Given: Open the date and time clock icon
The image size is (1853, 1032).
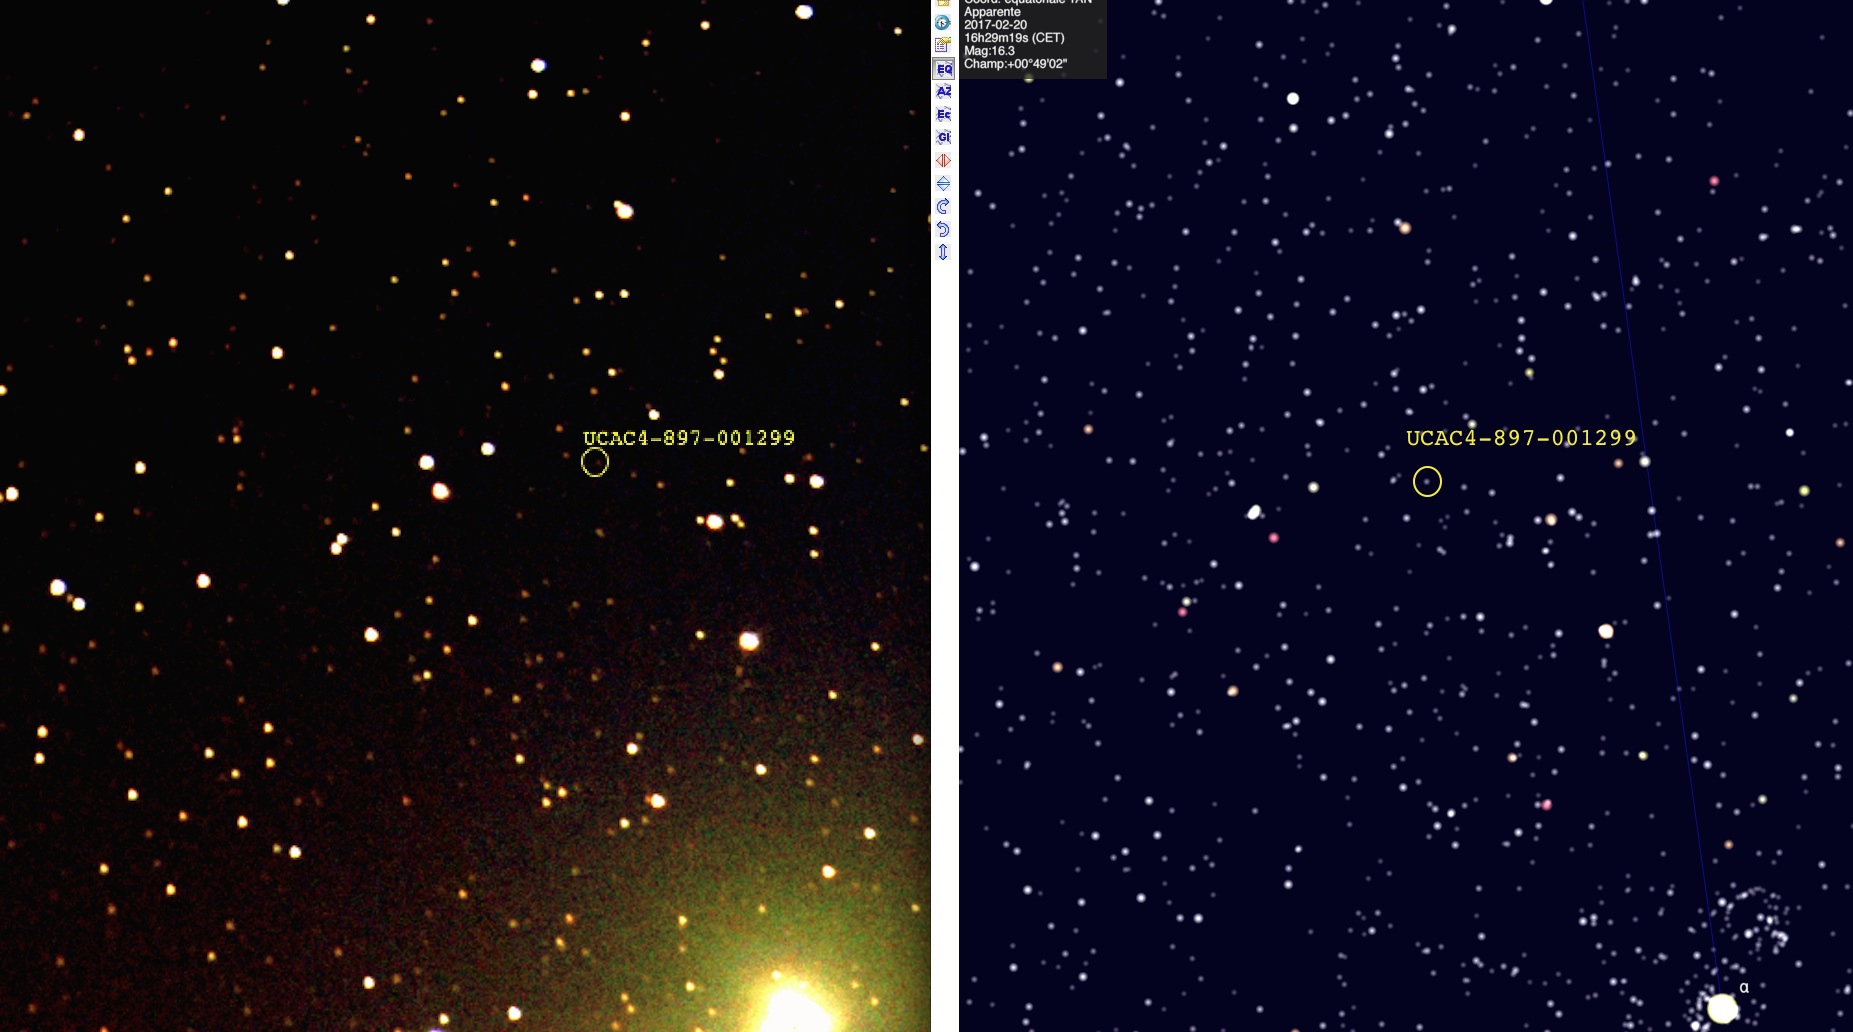Looking at the screenshot, I should pyautogui.click(x=942, y=22).
